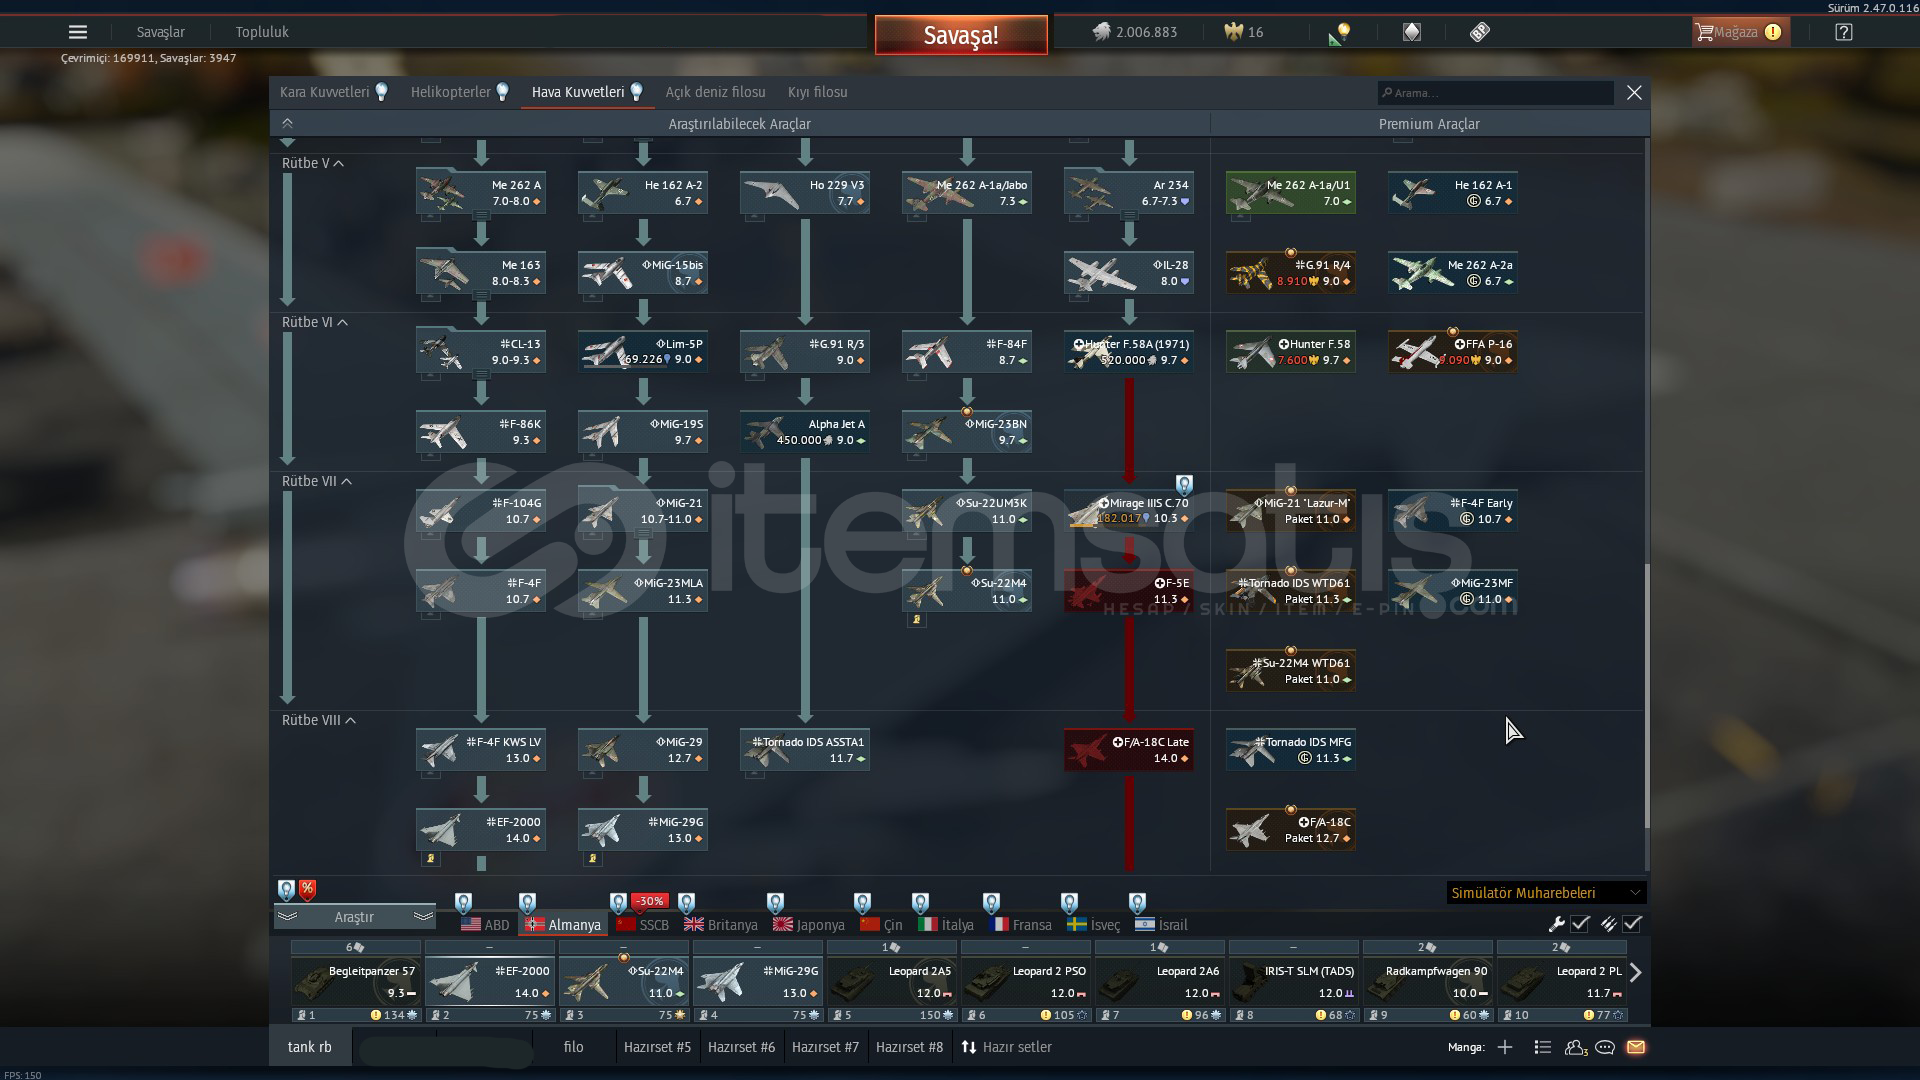Select the Me 262 A aircraft
This screenshot has height=1080, width=1920.
tap(481, 193)
